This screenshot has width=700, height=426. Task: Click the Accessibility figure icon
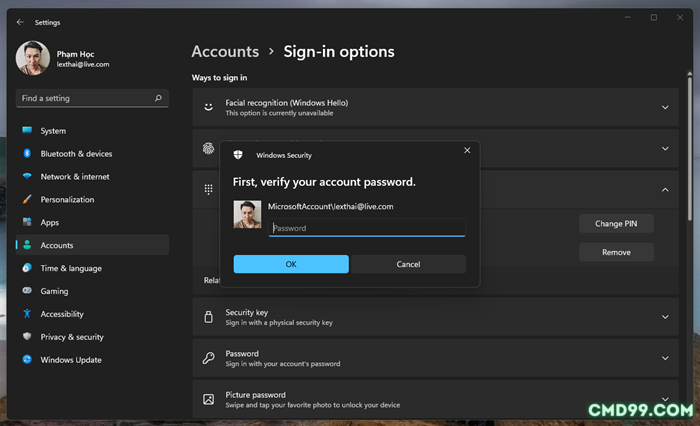27,313
